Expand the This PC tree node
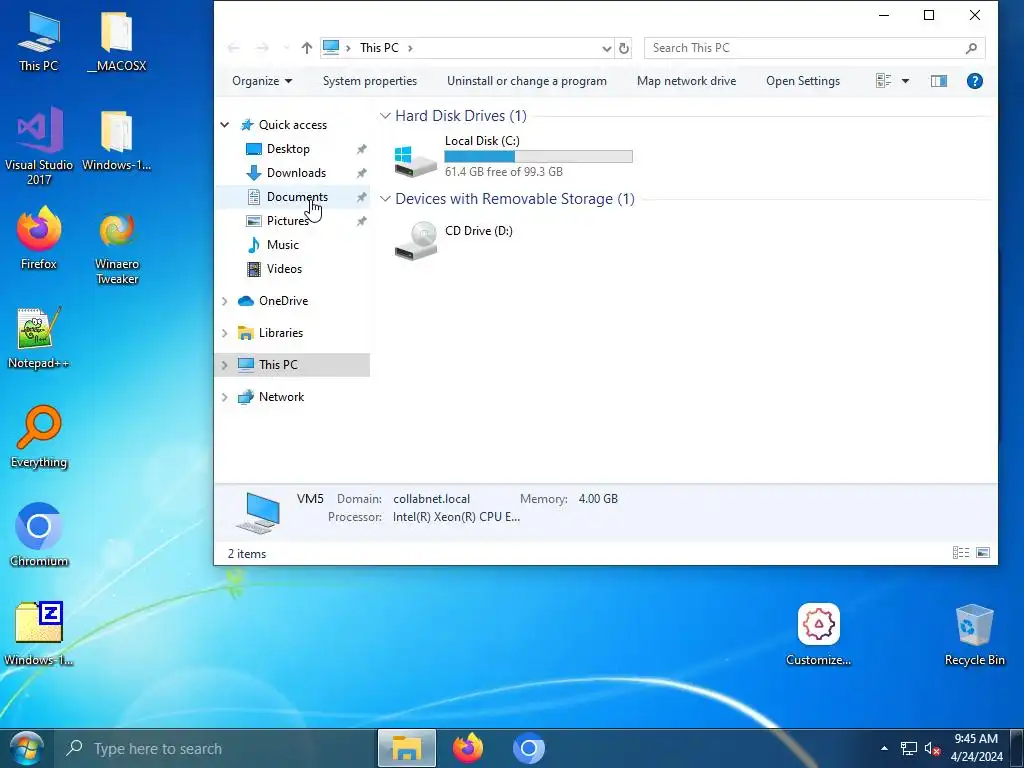 225,365
